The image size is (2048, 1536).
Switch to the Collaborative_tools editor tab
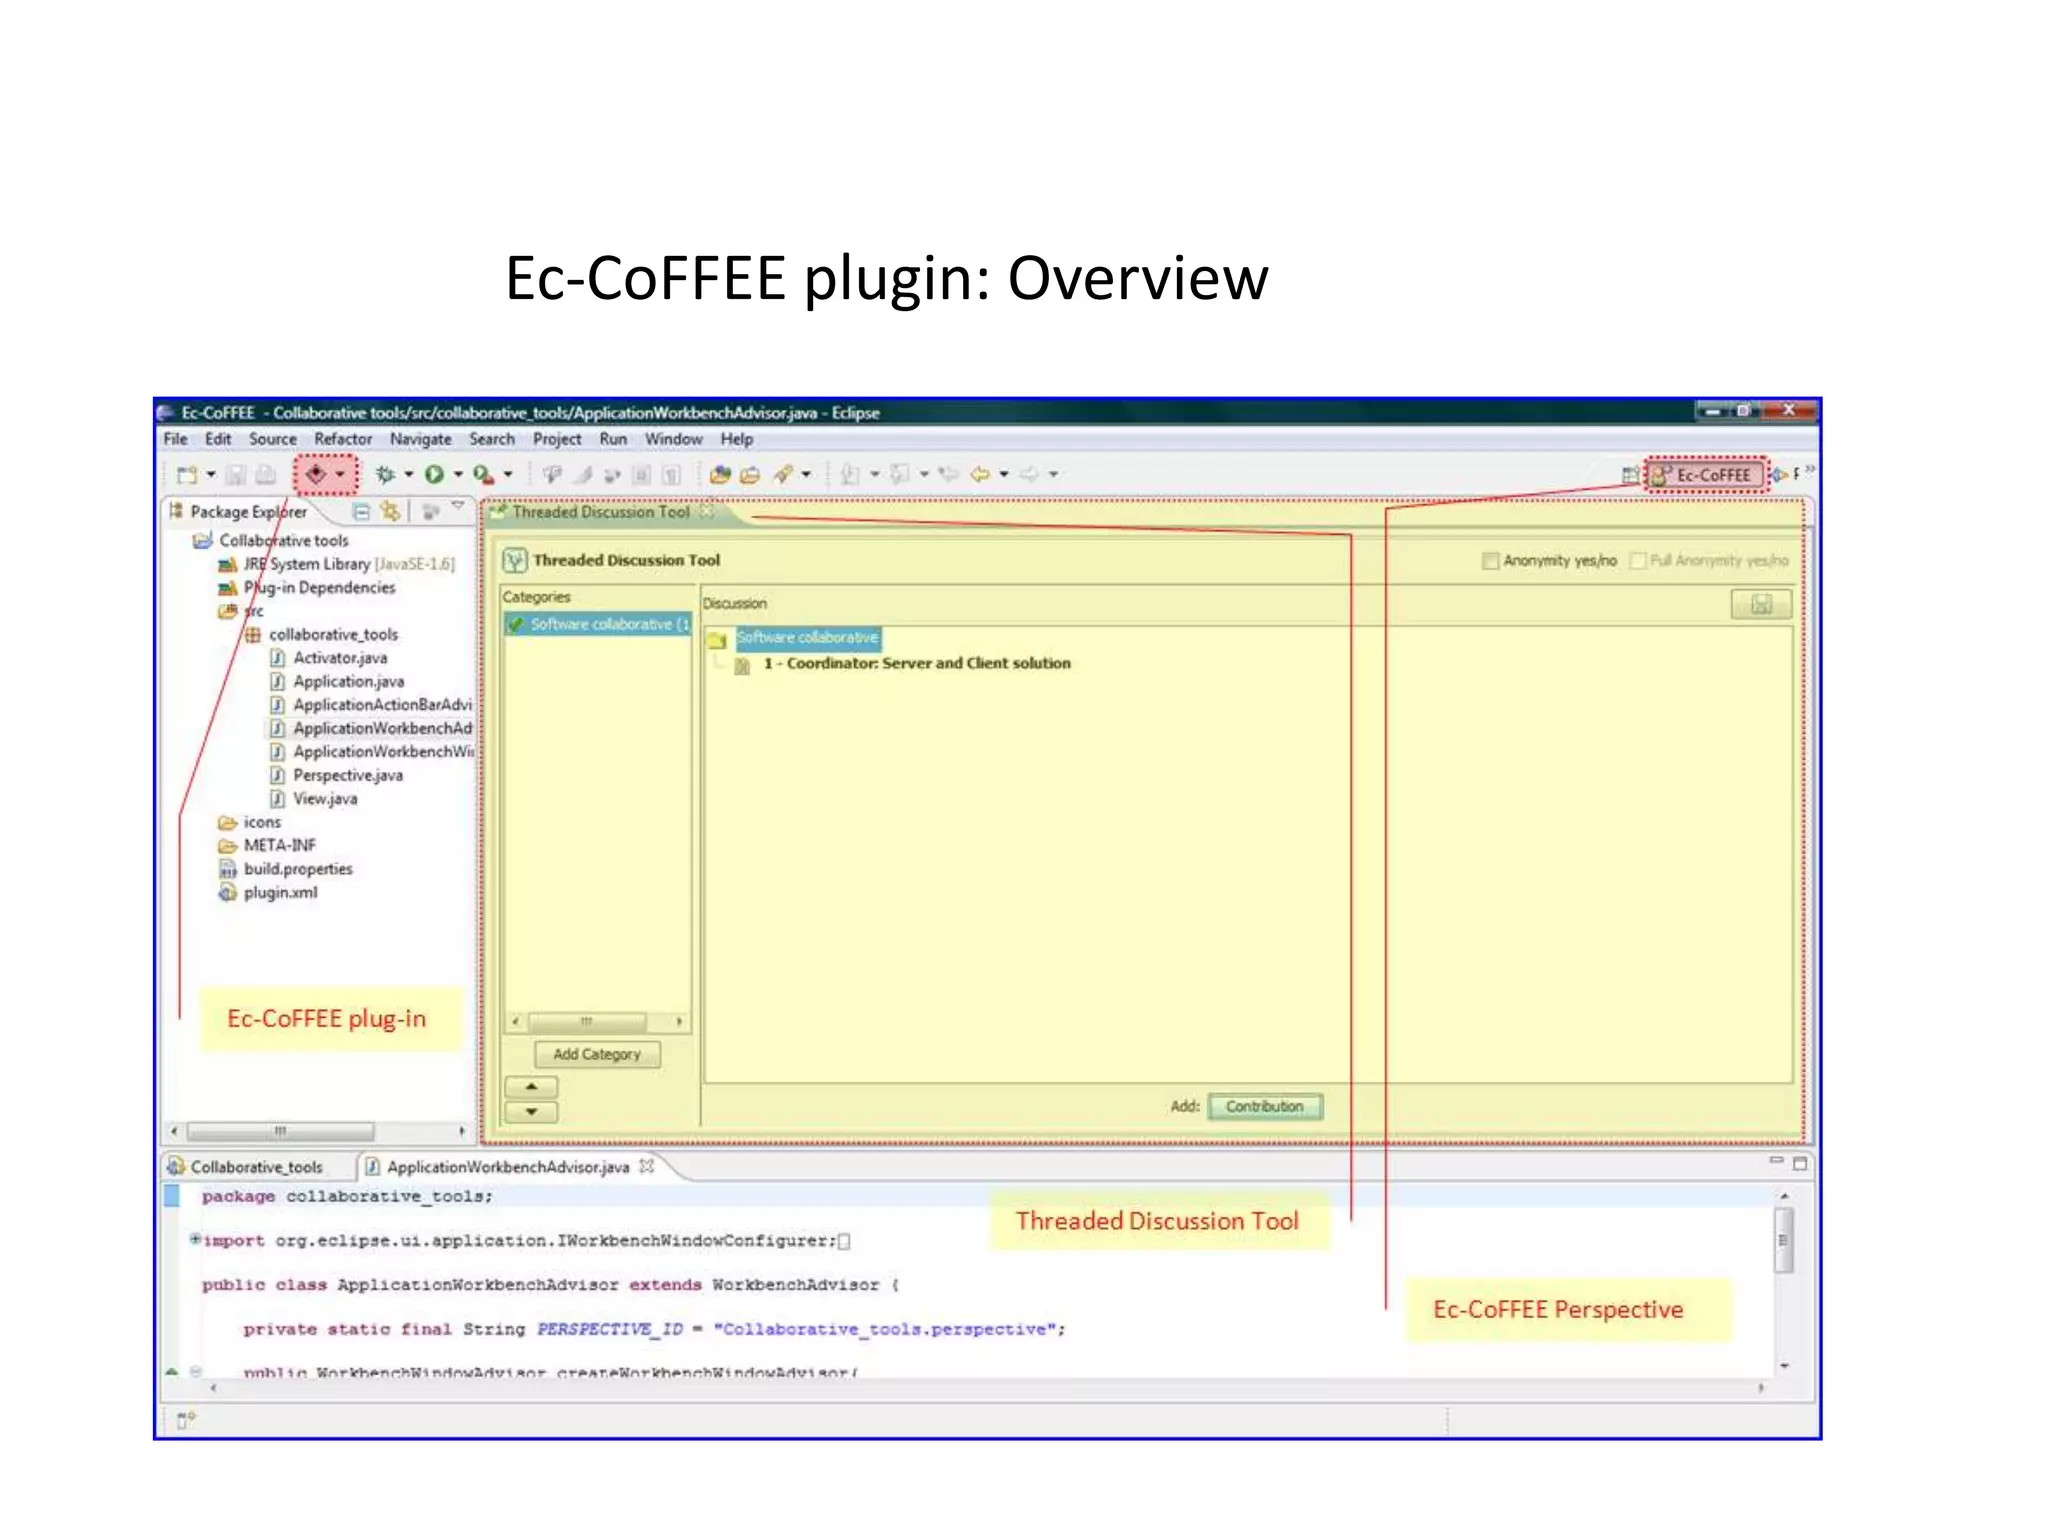(256, 1167)
